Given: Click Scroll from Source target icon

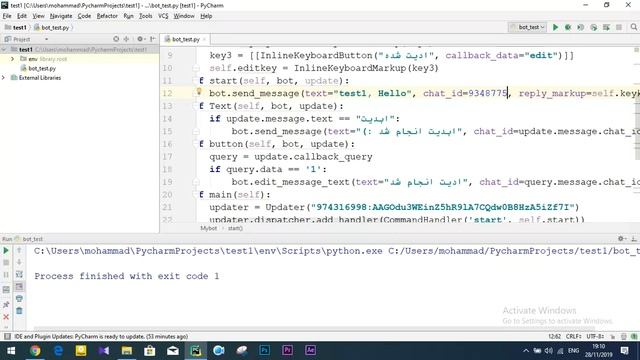Looking at the screenshot, I should 116,39.
